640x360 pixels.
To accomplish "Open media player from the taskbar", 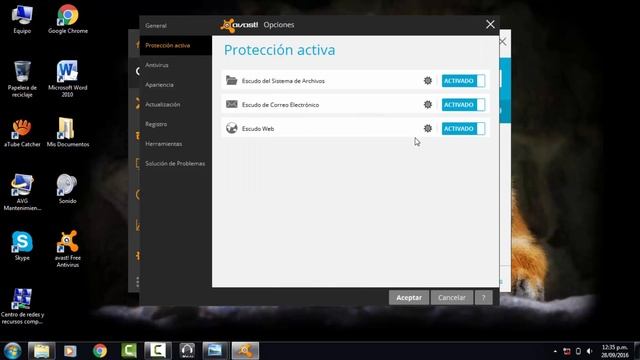I will tap(70, 351).
